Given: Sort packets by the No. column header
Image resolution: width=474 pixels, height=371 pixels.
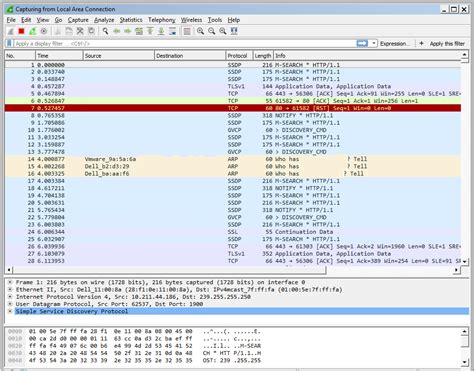Looking at the screenshot, I should [x=20, y=56].
